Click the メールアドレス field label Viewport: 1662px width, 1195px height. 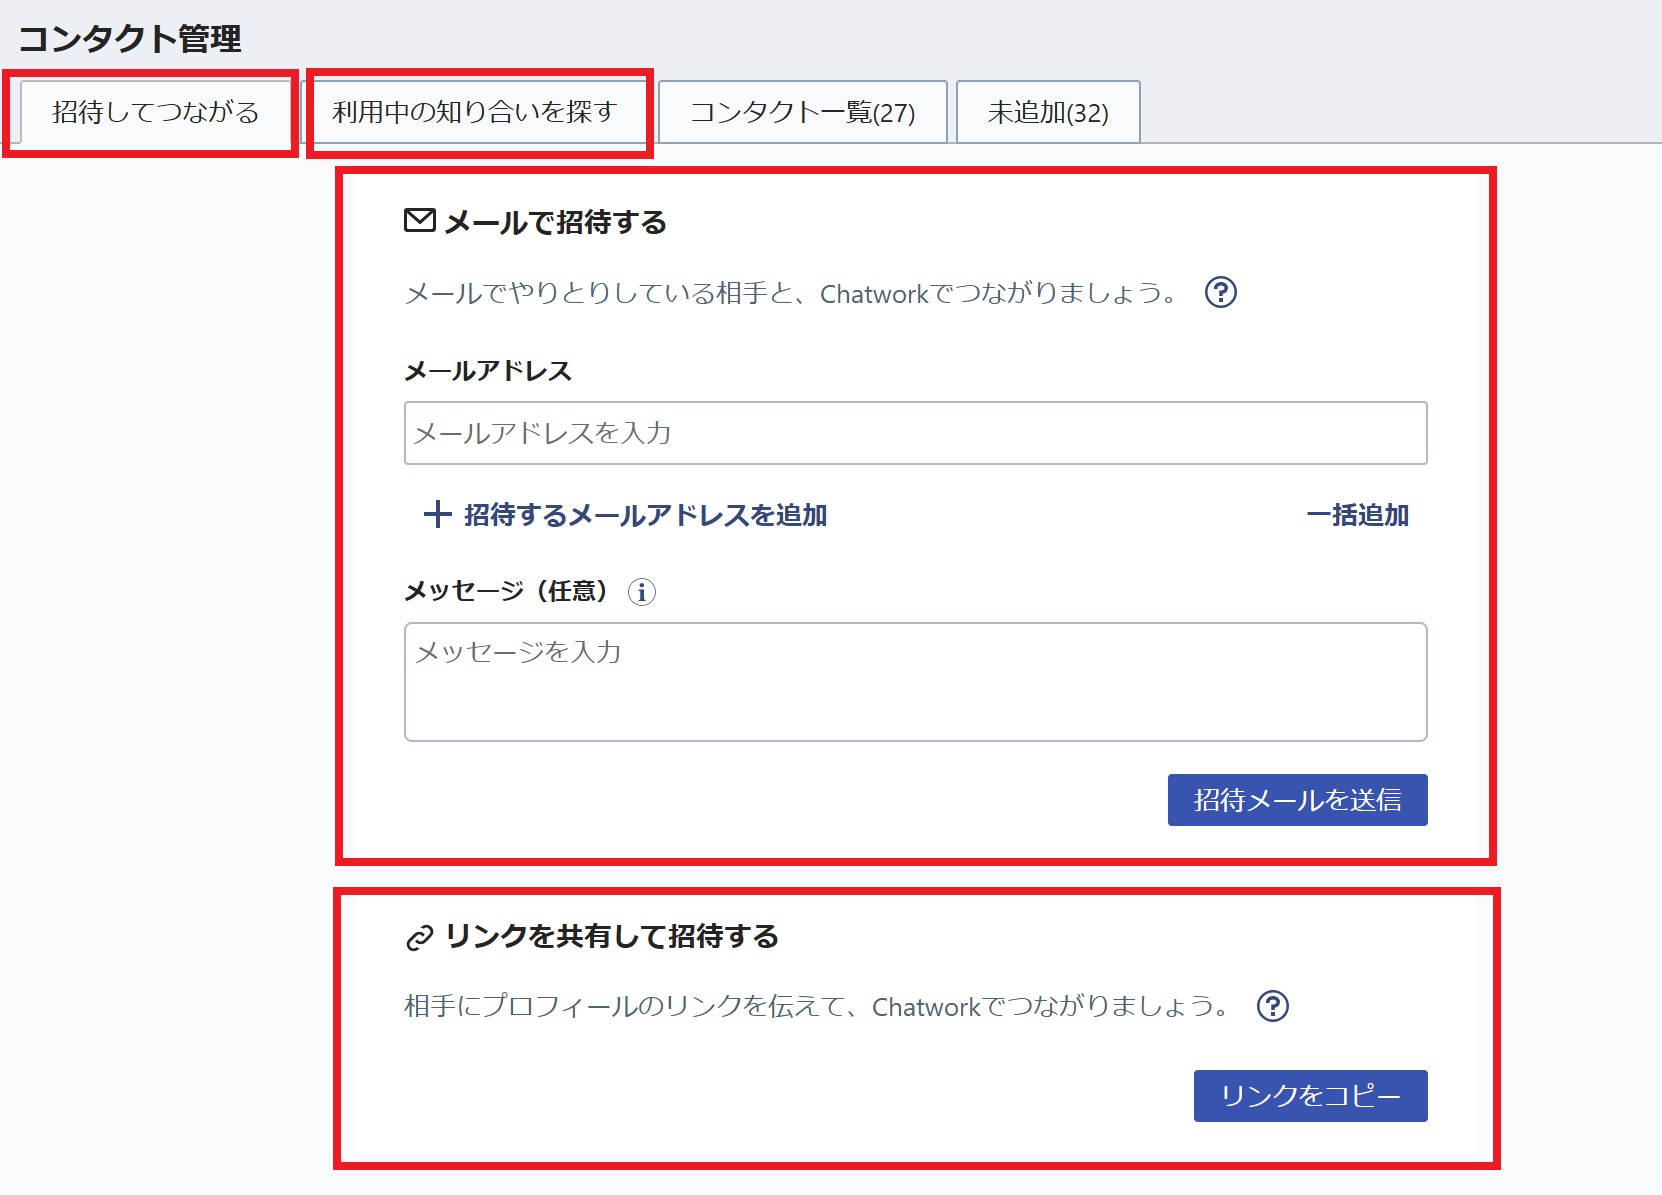[488, 371]
